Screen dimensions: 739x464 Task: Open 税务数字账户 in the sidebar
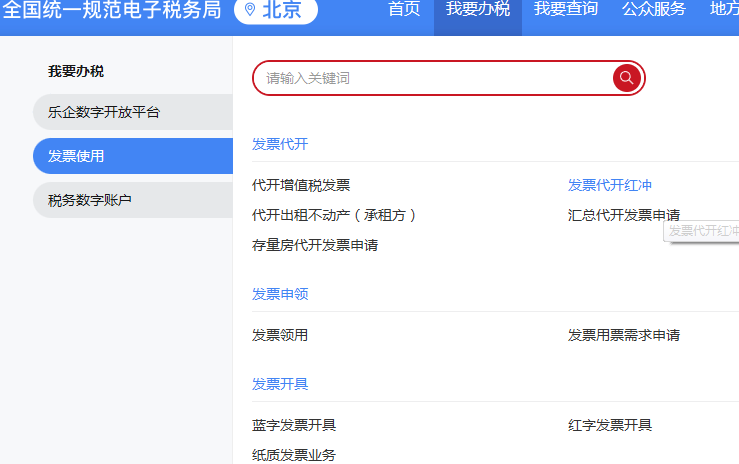pyautogui.click(x=90, y=200)
